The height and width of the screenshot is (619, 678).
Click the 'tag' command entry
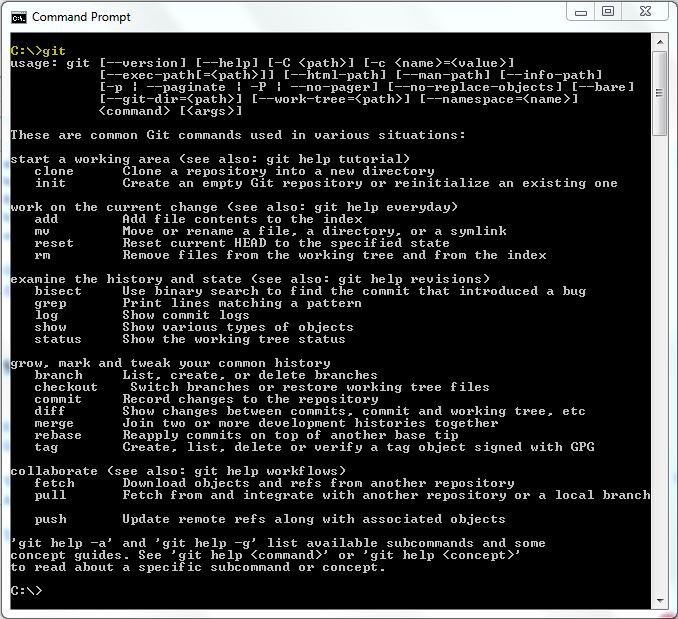click(x=46, y=447)
